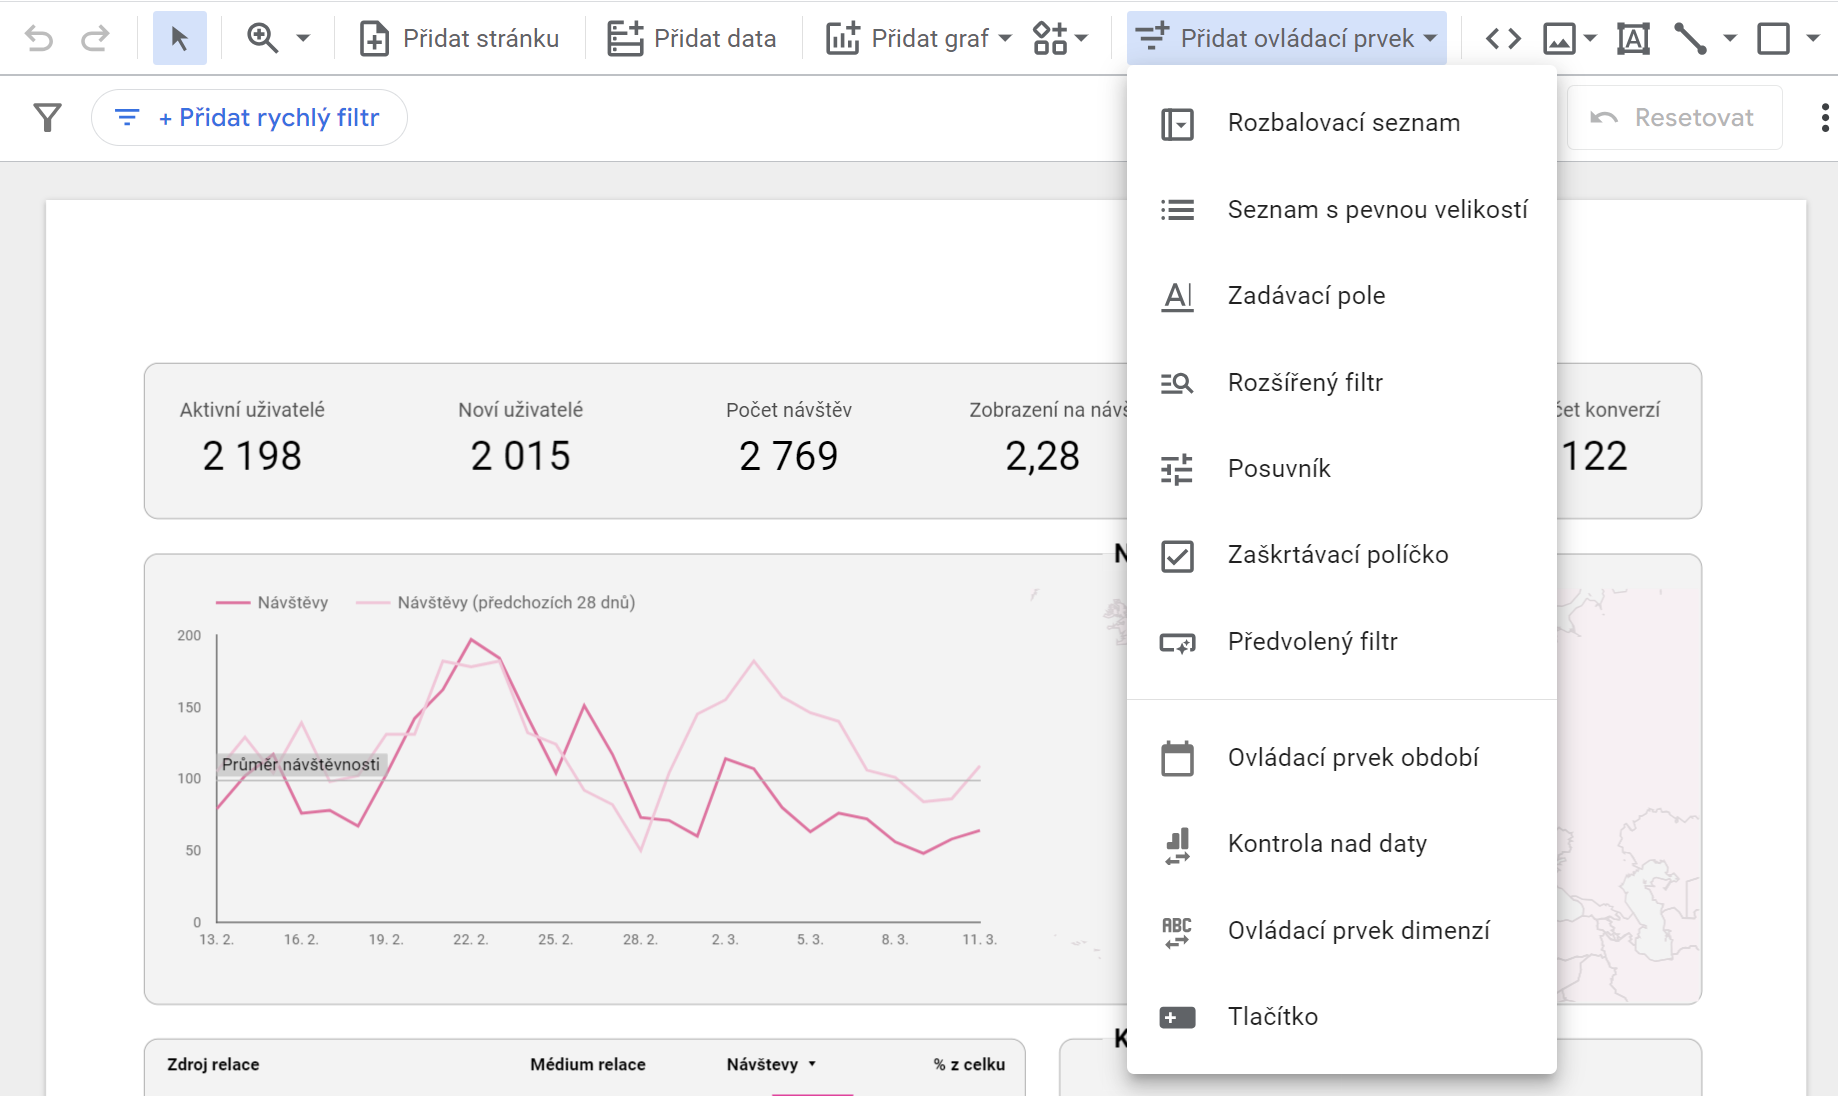Choose Zaškrtávací políčko control

tap(1337, 555)
